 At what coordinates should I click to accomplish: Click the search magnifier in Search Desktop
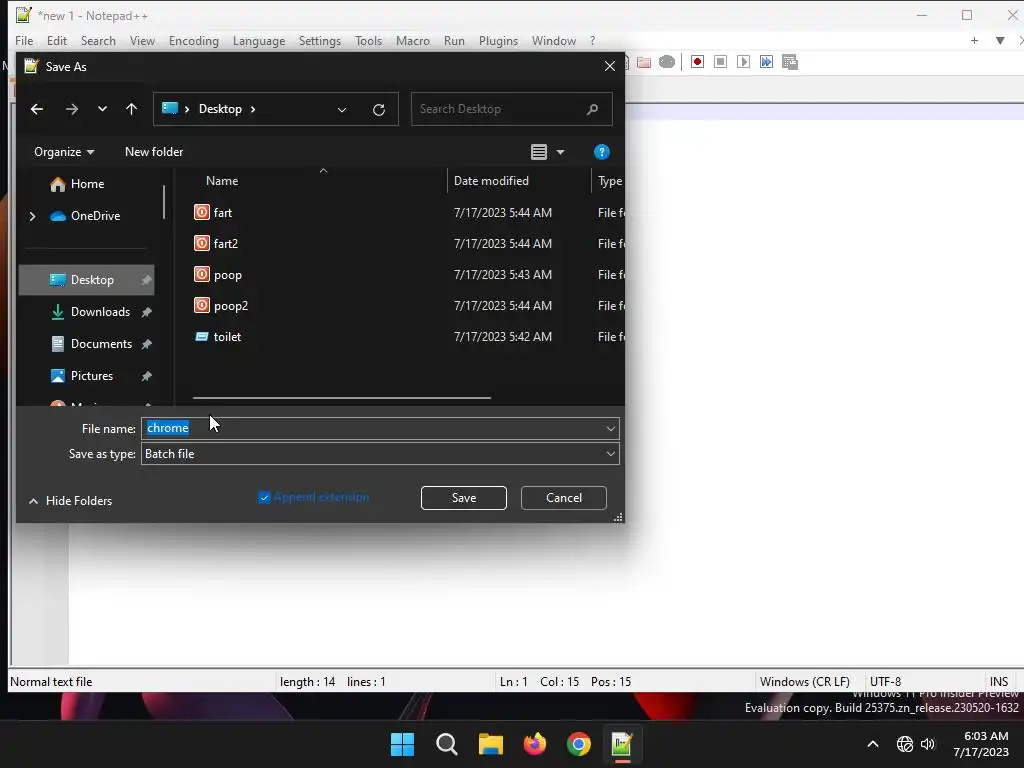pos(592,109)
